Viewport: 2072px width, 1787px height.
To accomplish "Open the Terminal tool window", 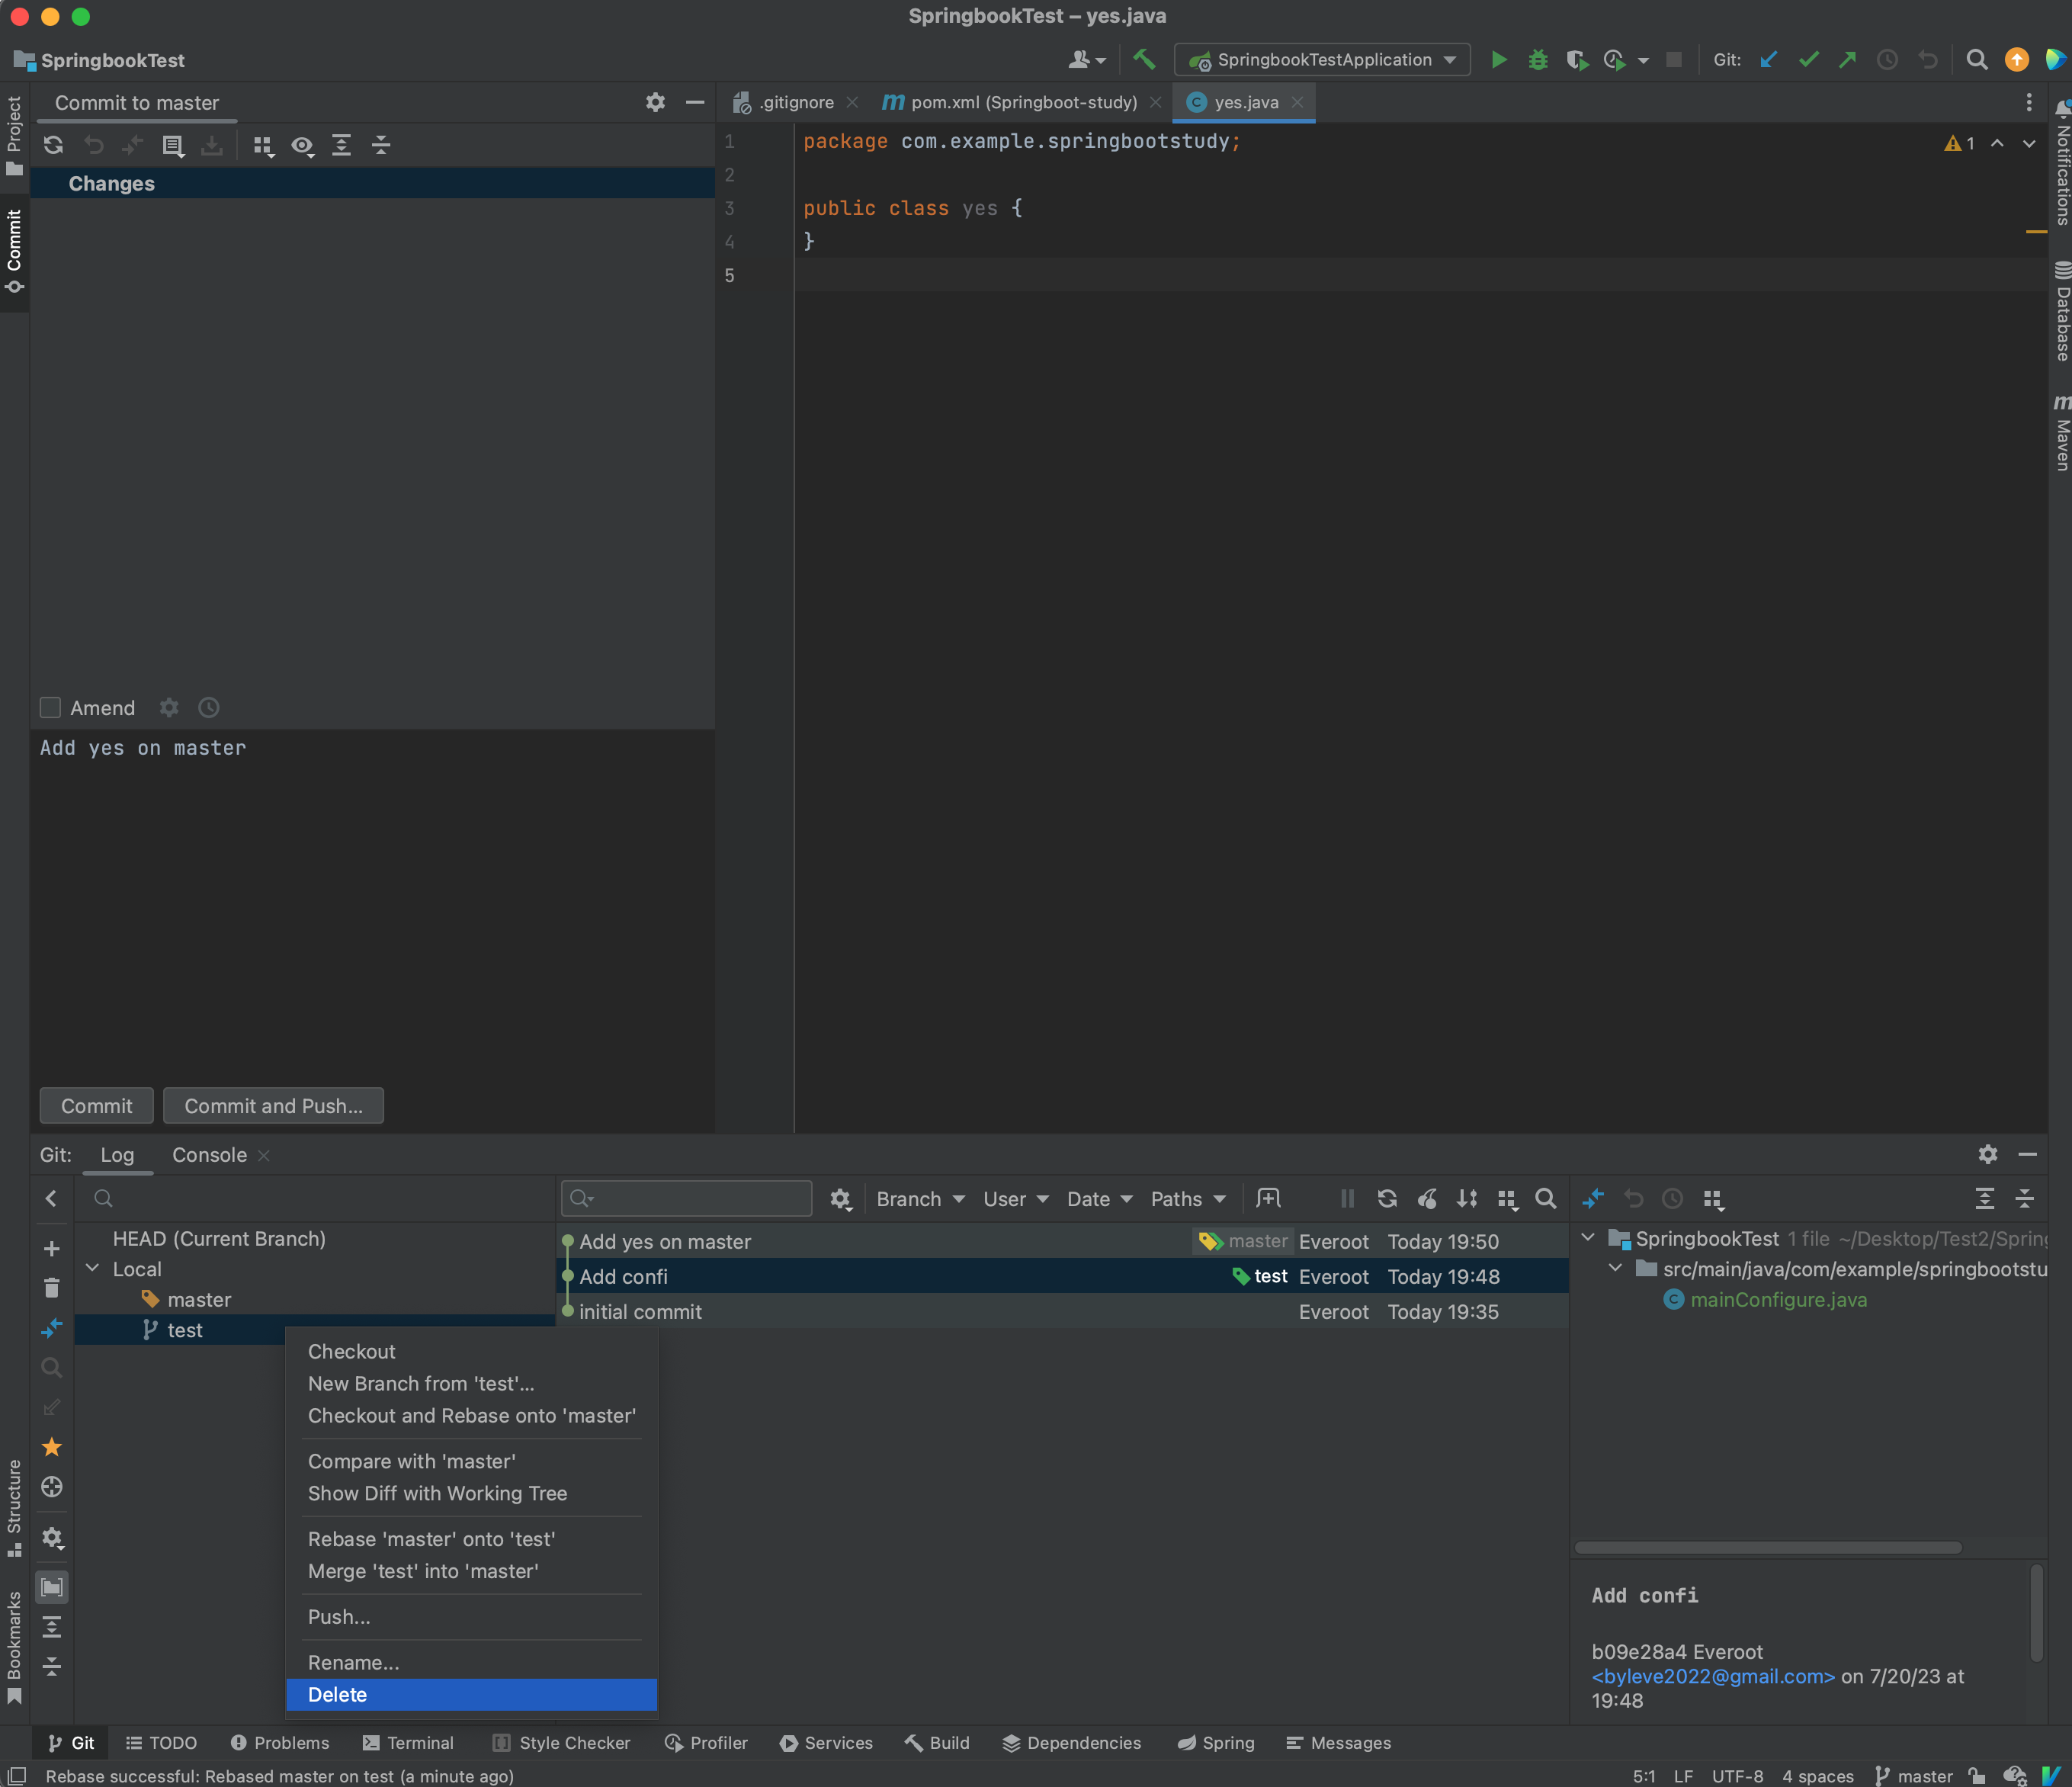I will (x=408, y=1742).
